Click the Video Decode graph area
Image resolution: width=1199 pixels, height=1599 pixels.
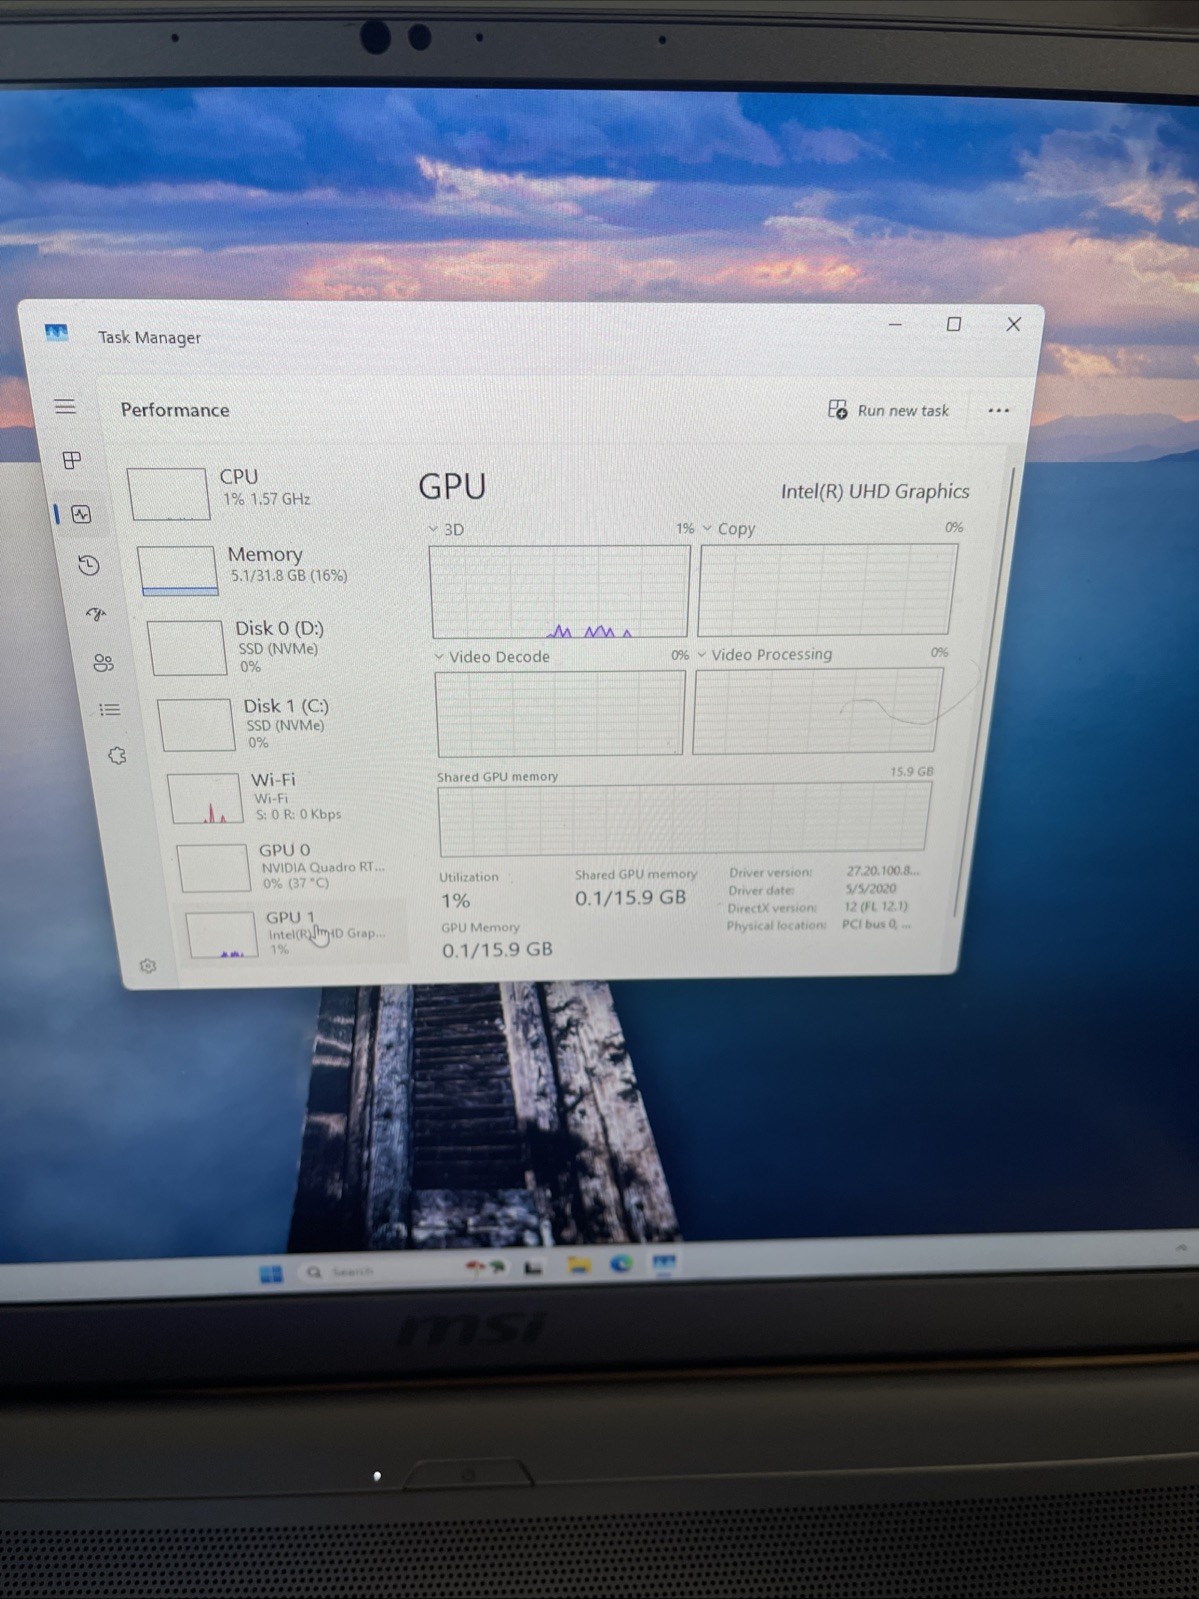click(560, 712)
